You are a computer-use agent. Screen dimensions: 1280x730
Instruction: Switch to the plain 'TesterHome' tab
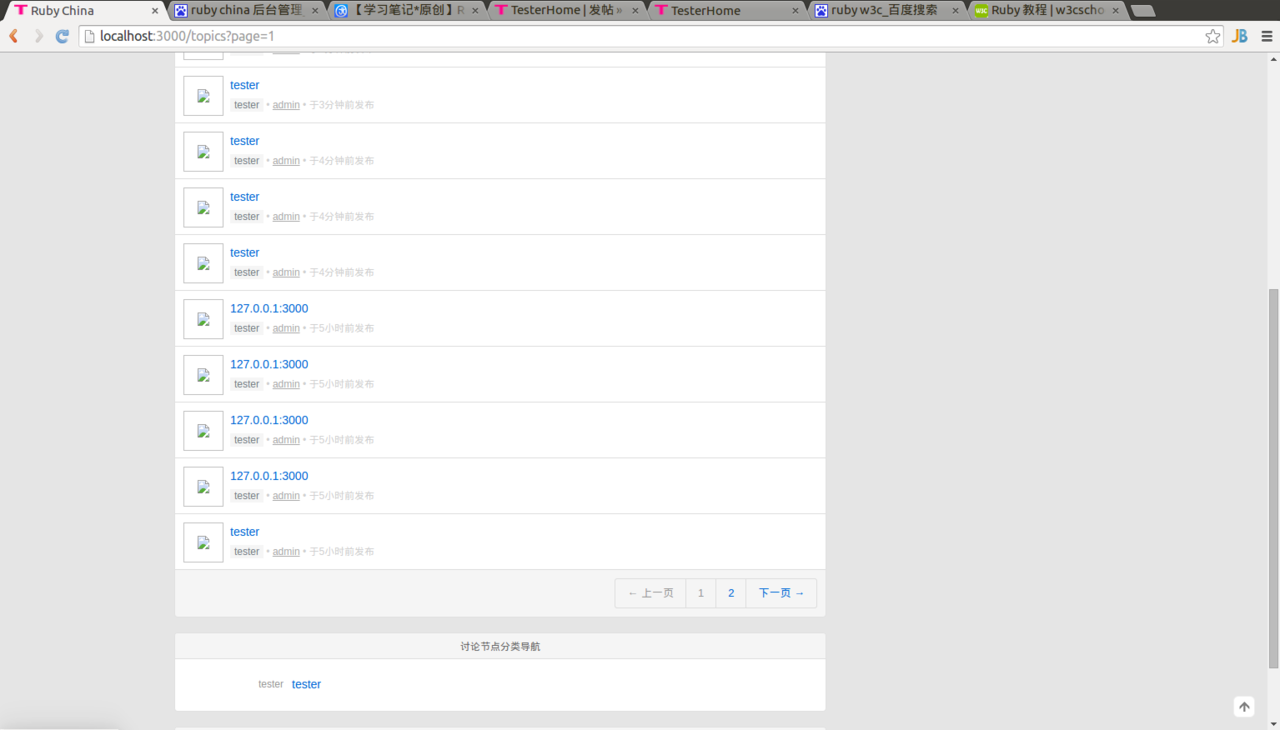726,11
